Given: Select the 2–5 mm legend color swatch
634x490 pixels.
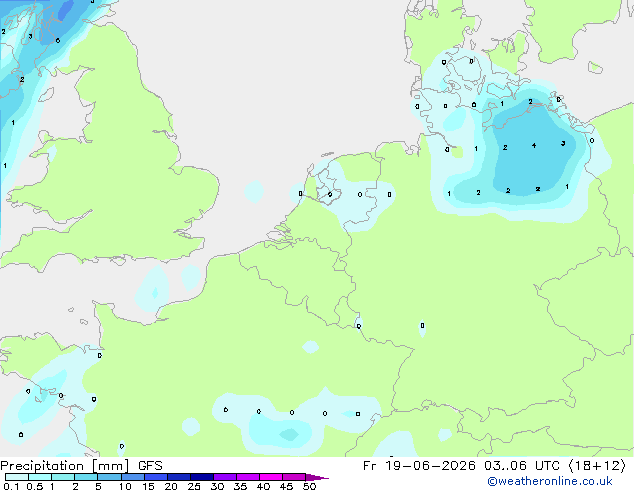Looking at the screenshot, I should tap(86, 477).
